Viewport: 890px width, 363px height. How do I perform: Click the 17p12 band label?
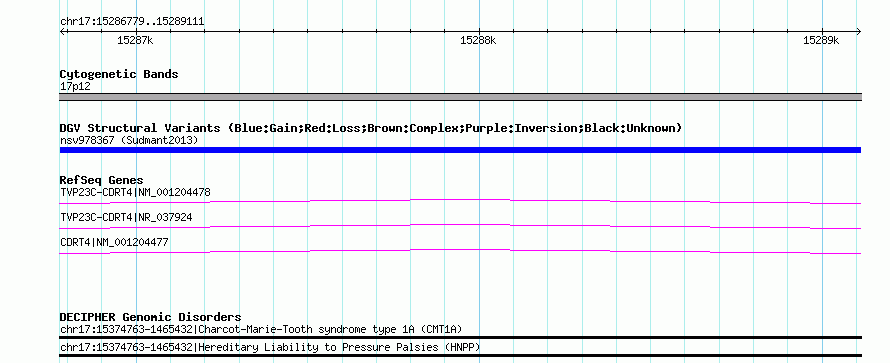click(x=75, y=87)
